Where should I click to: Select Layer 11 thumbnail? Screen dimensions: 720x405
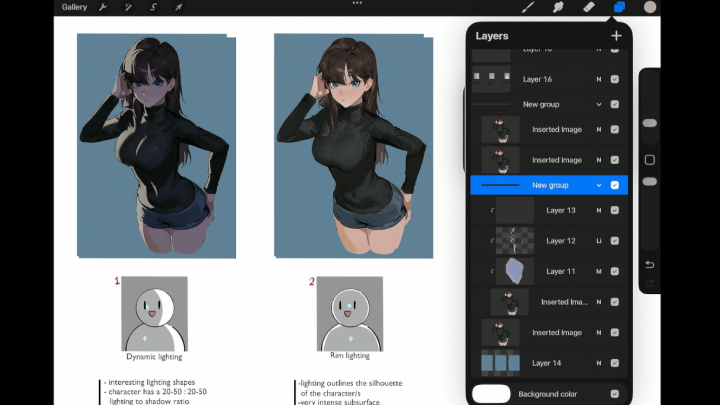515,271
